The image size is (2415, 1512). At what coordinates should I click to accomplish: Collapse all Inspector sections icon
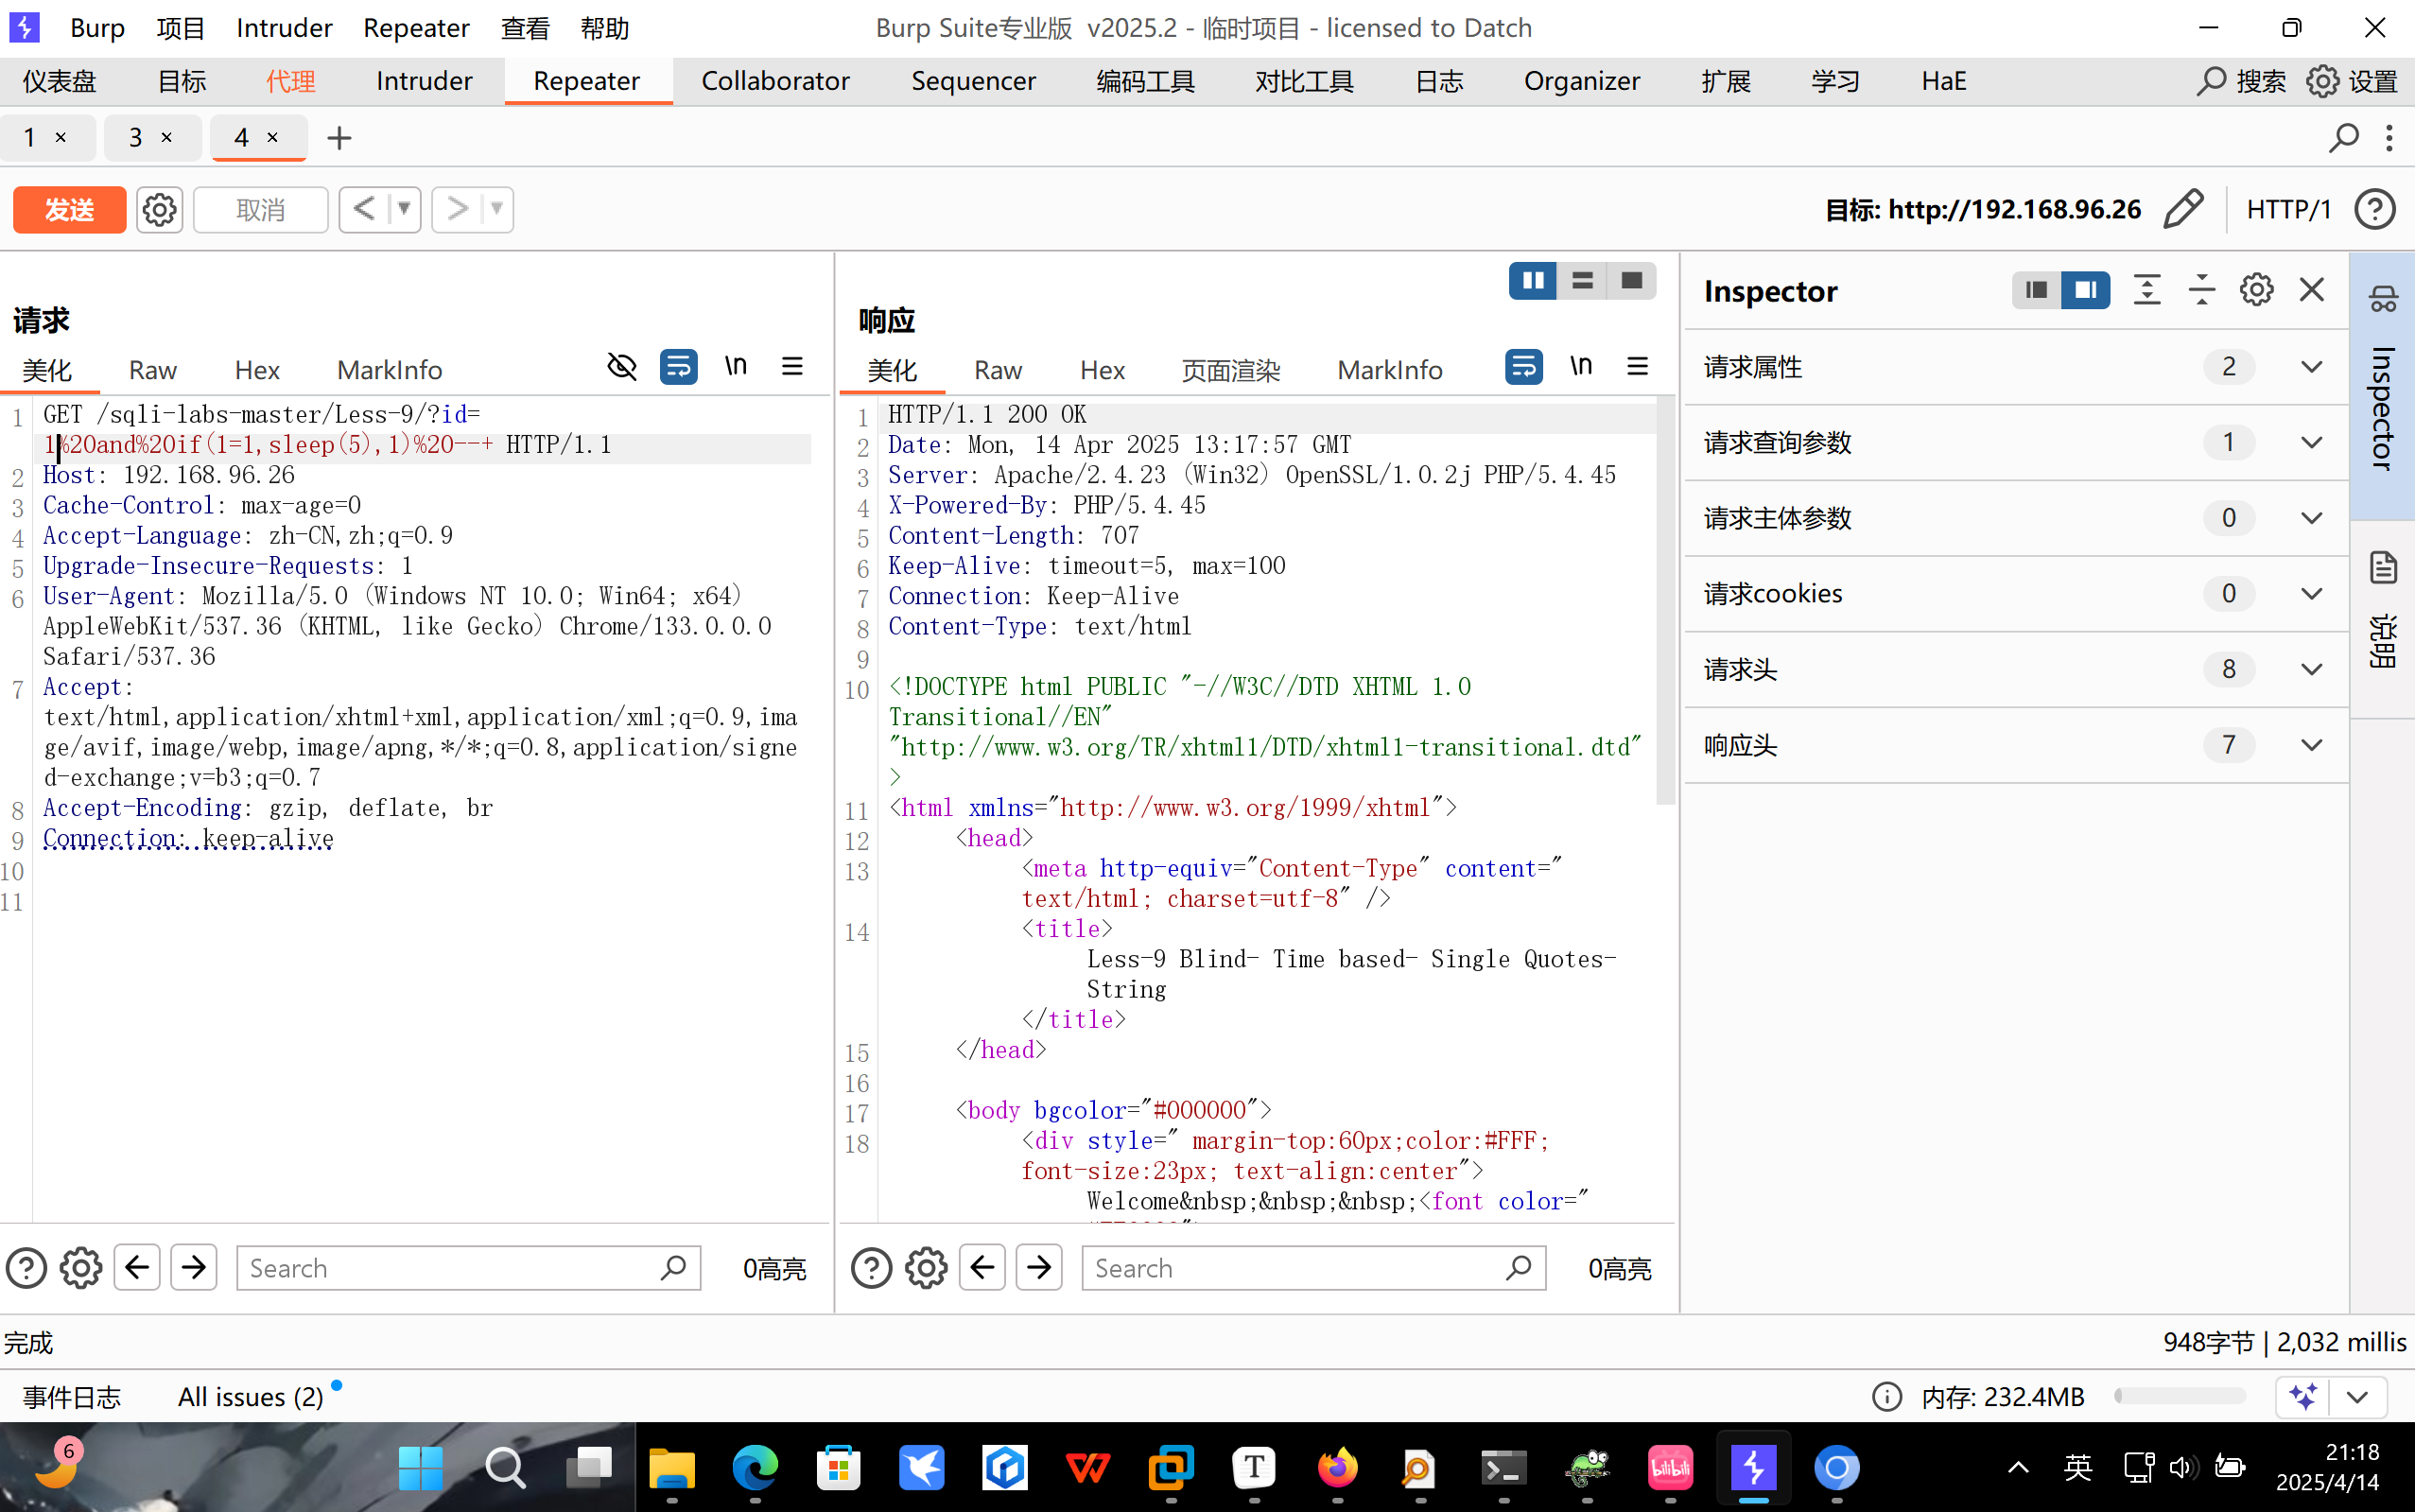tap(2202, 290)
